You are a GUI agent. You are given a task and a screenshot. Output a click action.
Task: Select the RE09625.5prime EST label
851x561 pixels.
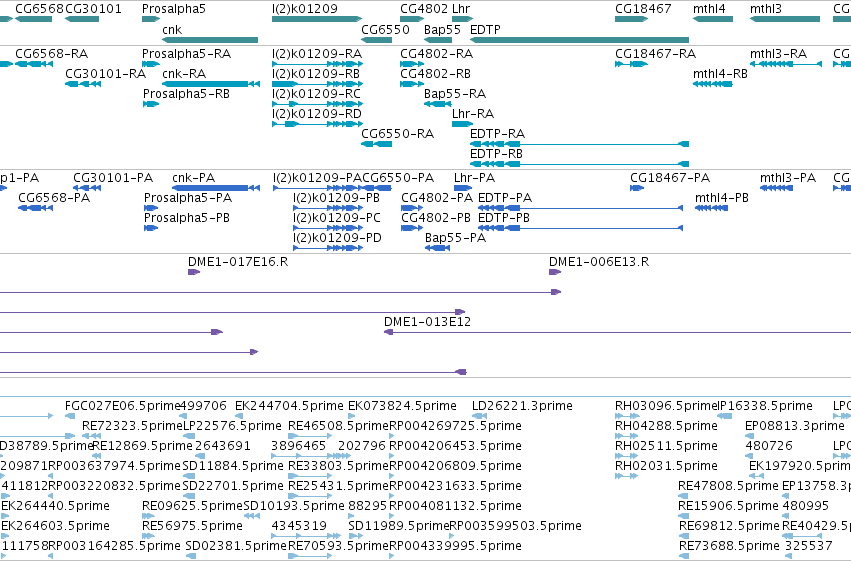click(x=192, y=506)
